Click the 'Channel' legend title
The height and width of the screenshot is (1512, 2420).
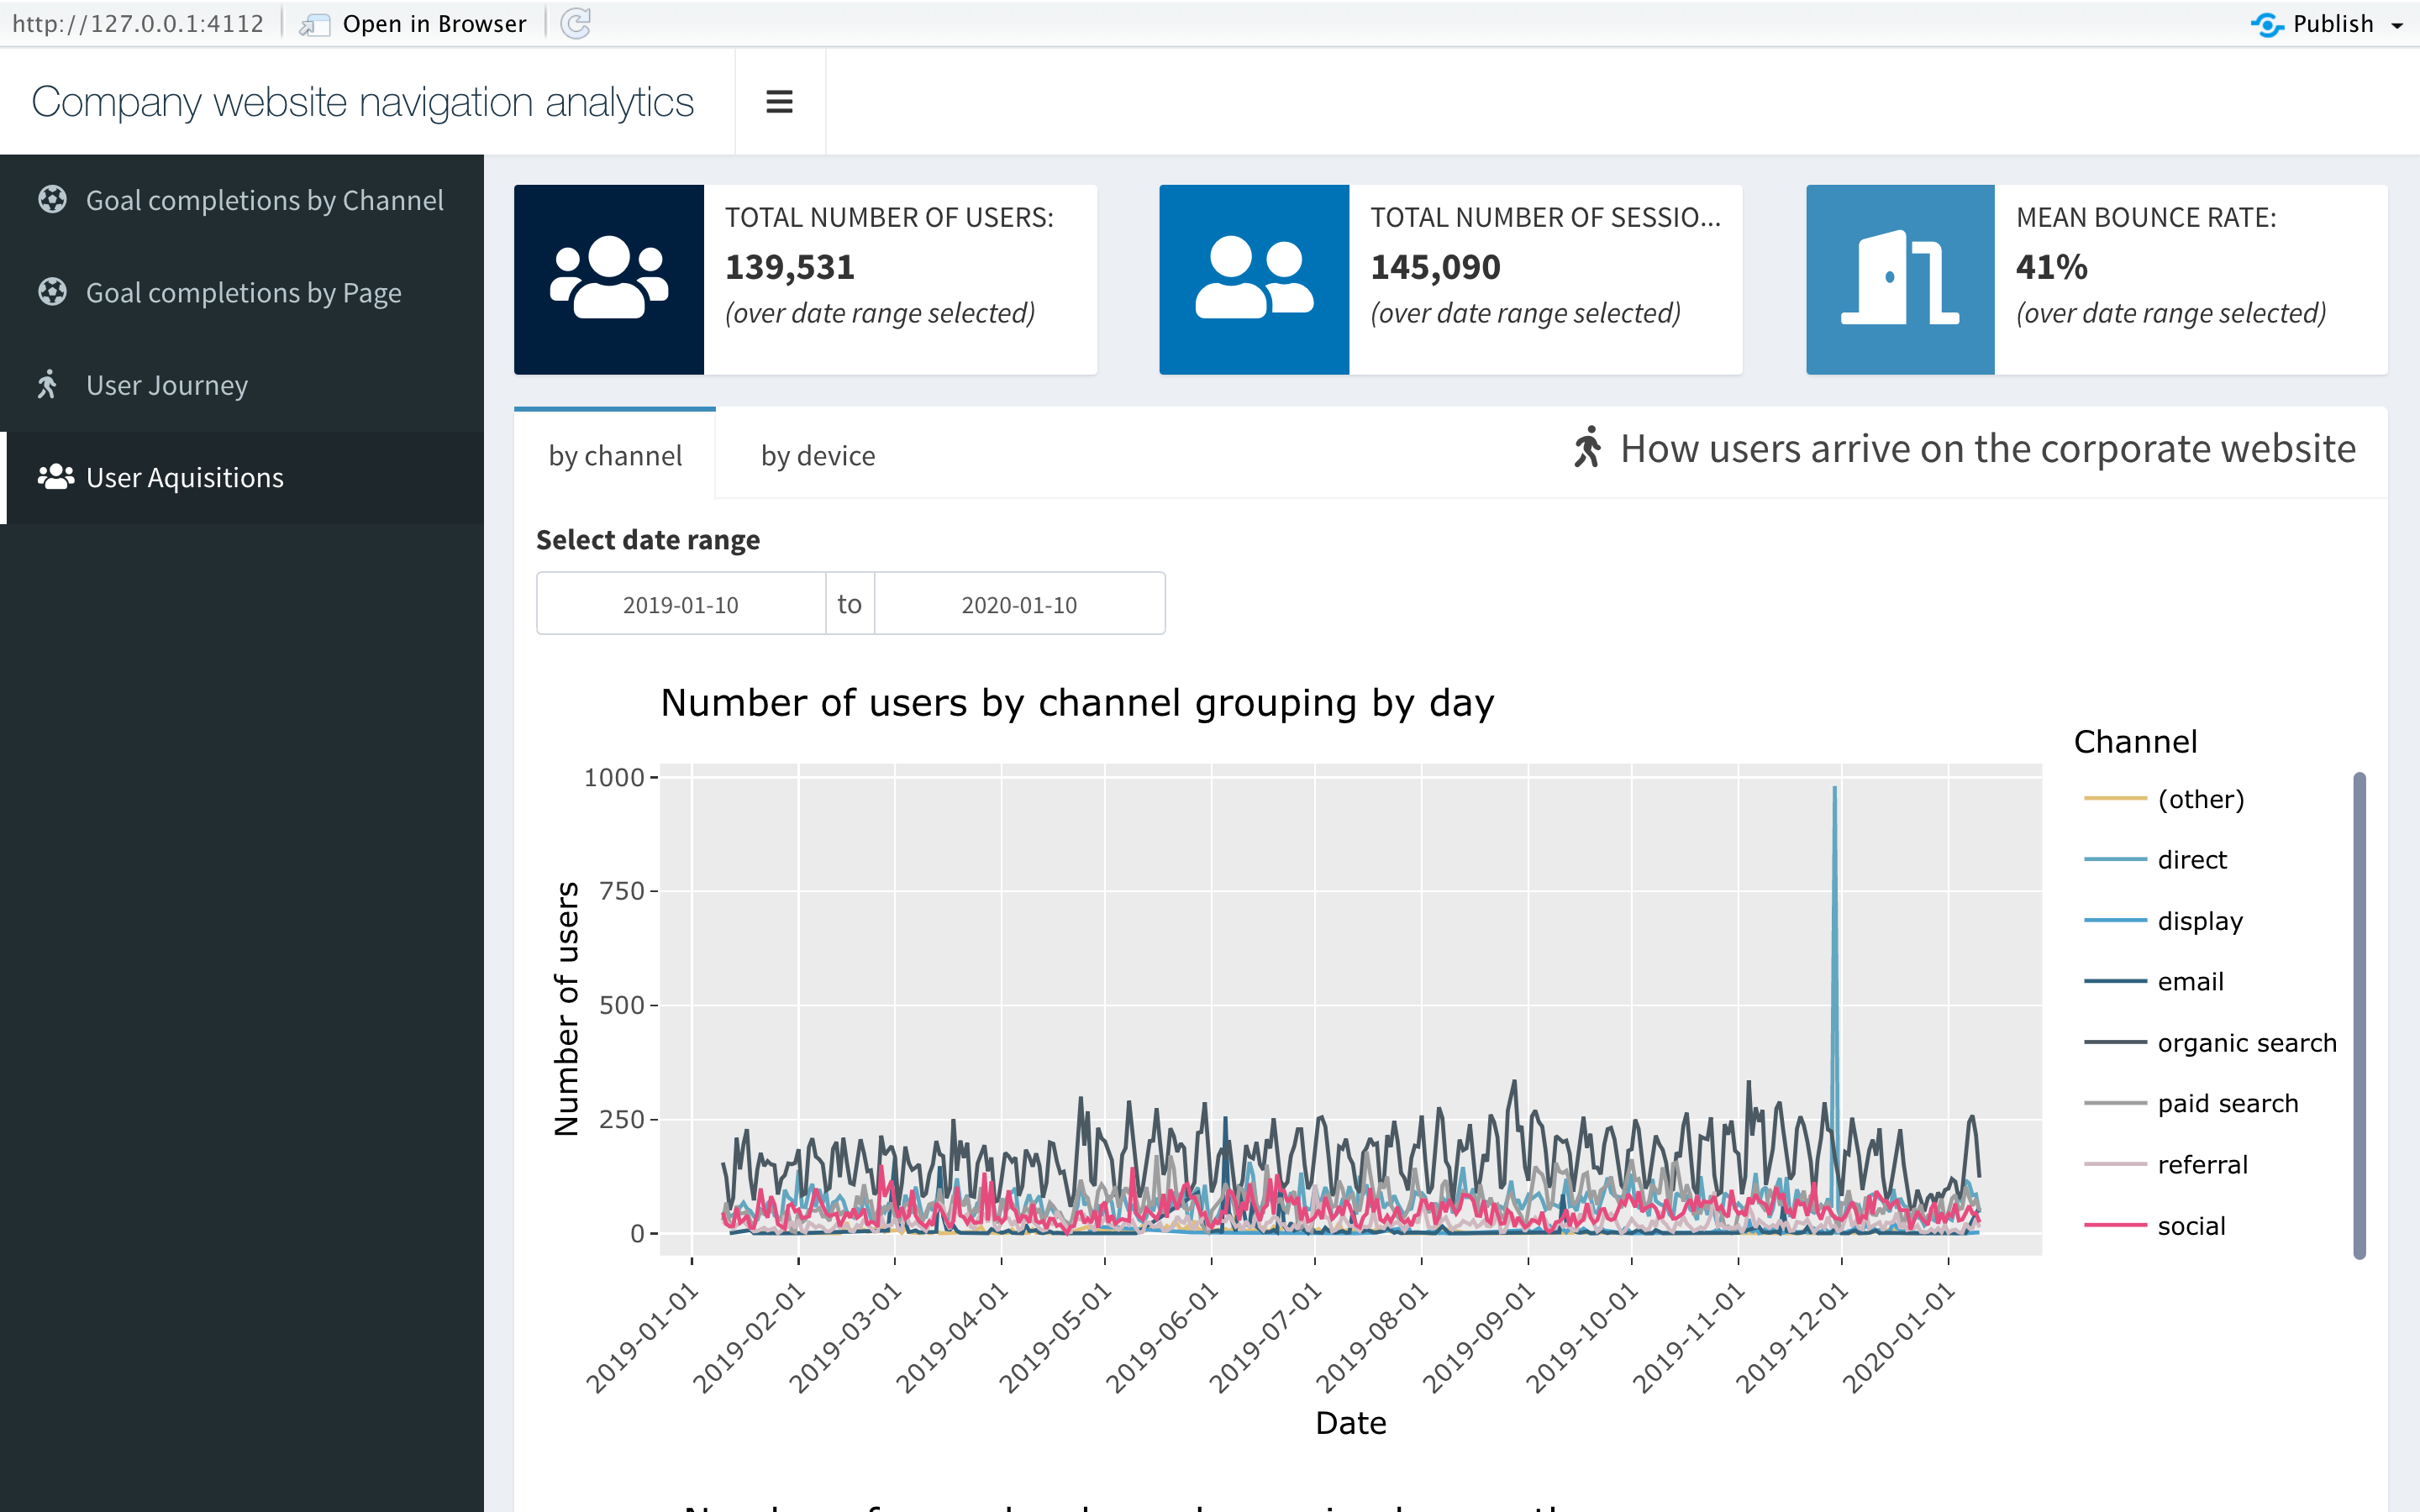[x=2135, y=742]
